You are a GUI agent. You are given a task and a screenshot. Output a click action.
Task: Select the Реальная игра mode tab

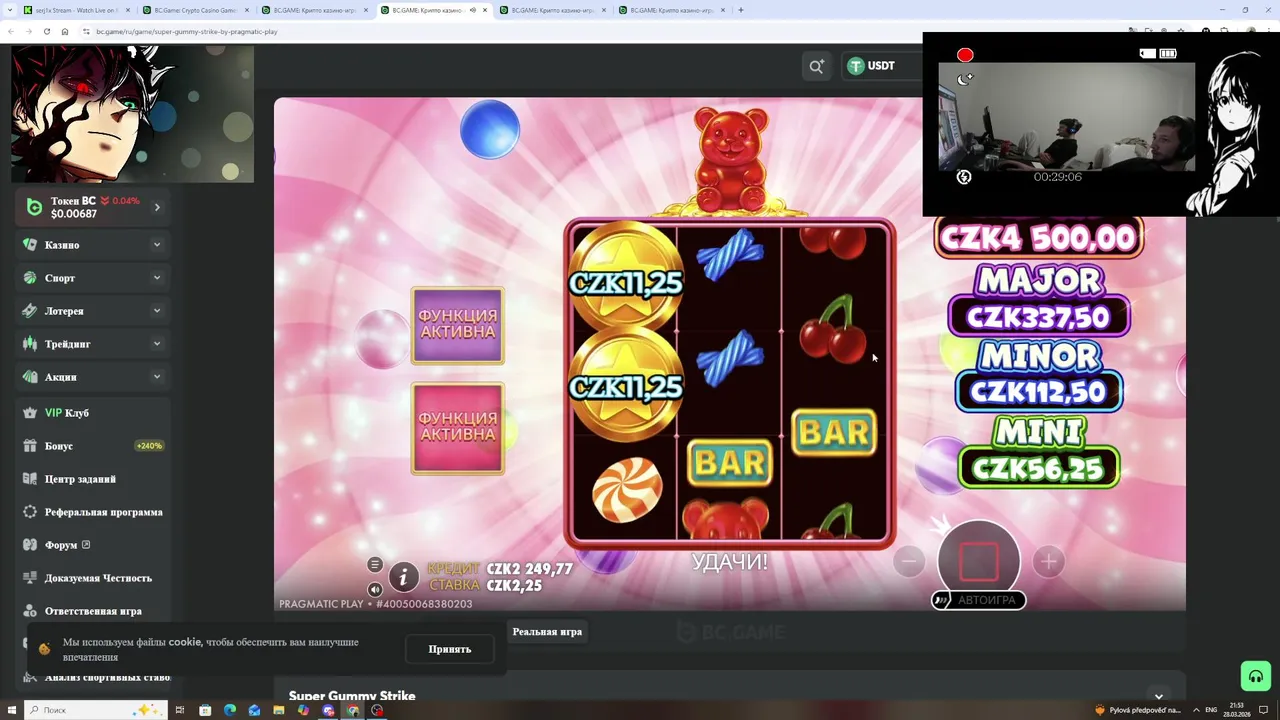pyautogui.click(x=547, y=632)
